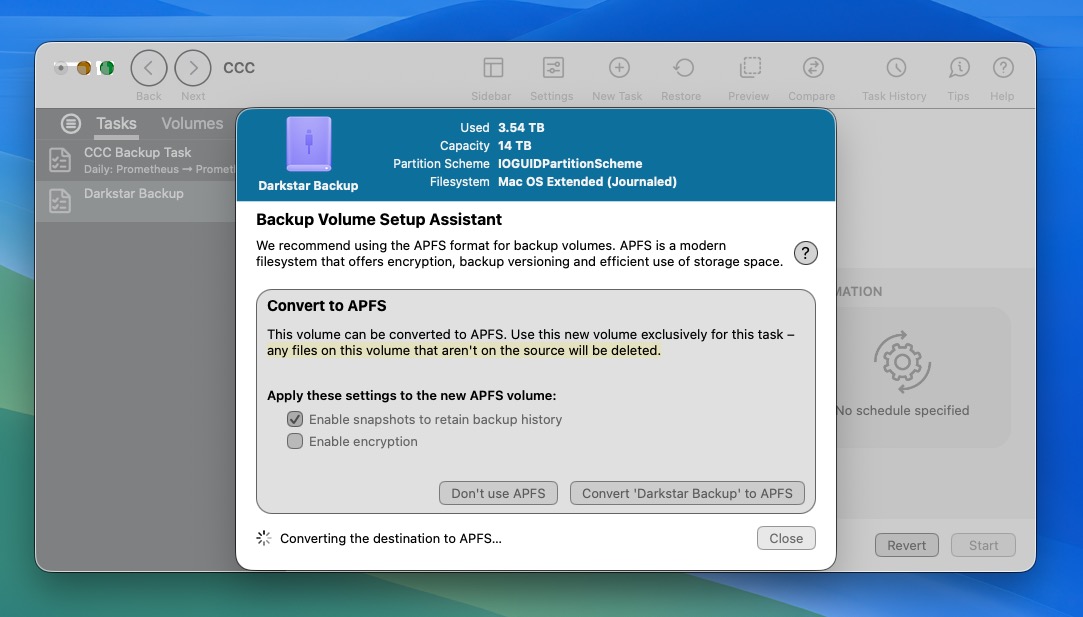Screen dimensions: 1083x617
Task: Click Convert 'Darkstar Backup' to APFS
Action: point(687,493)
